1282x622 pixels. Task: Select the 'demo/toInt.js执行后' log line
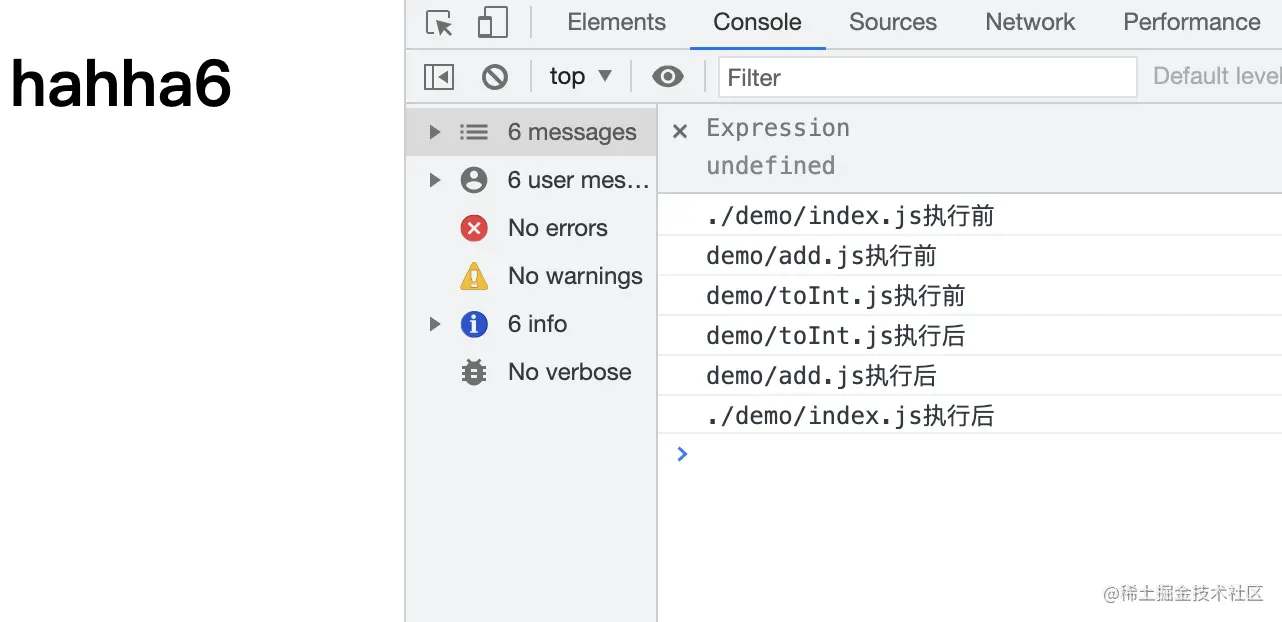click(x=970, y=336)
